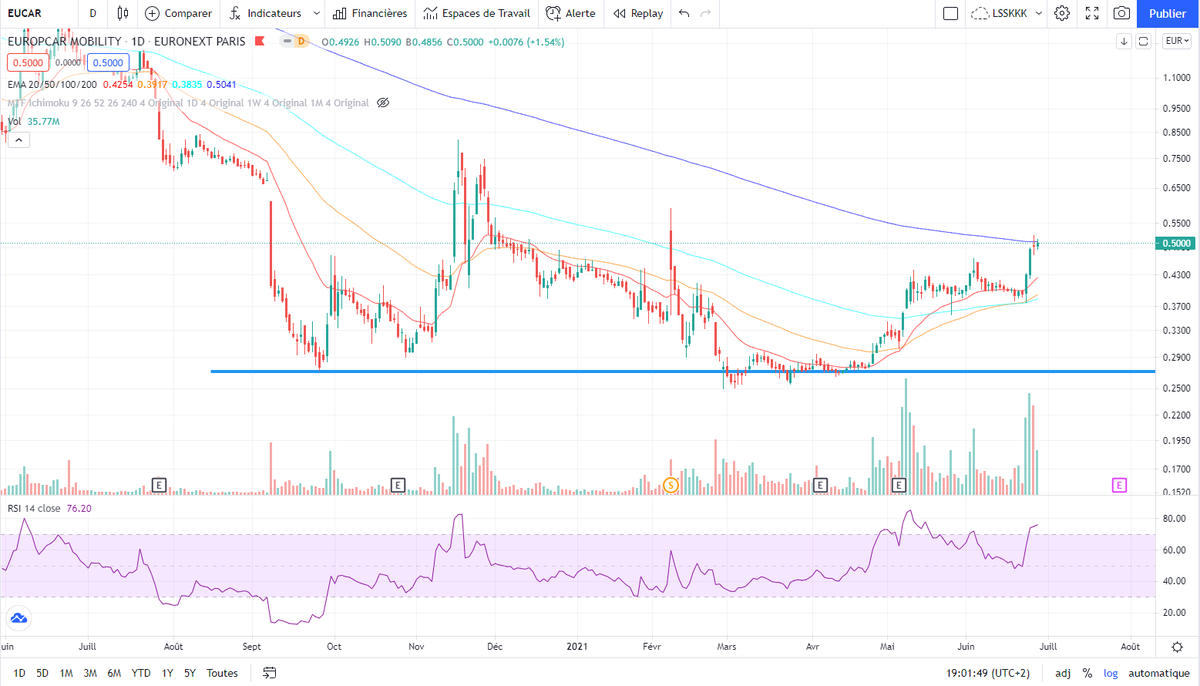Set the date range to 5Y
Image resolution: width=1200 pixels, height=686 pixels.
pos(190,673)
